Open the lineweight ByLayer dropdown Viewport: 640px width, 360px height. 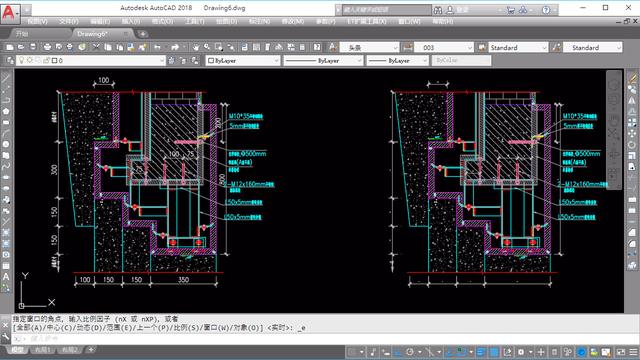click(398, 60)
